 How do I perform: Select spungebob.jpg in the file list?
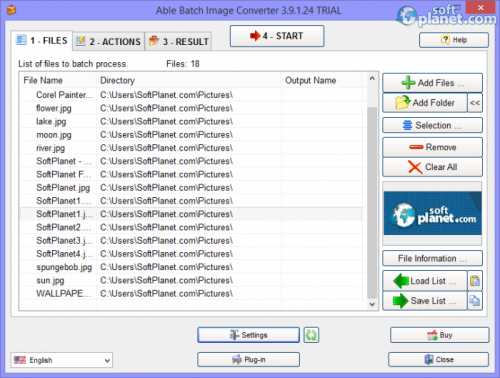[191, 267]
